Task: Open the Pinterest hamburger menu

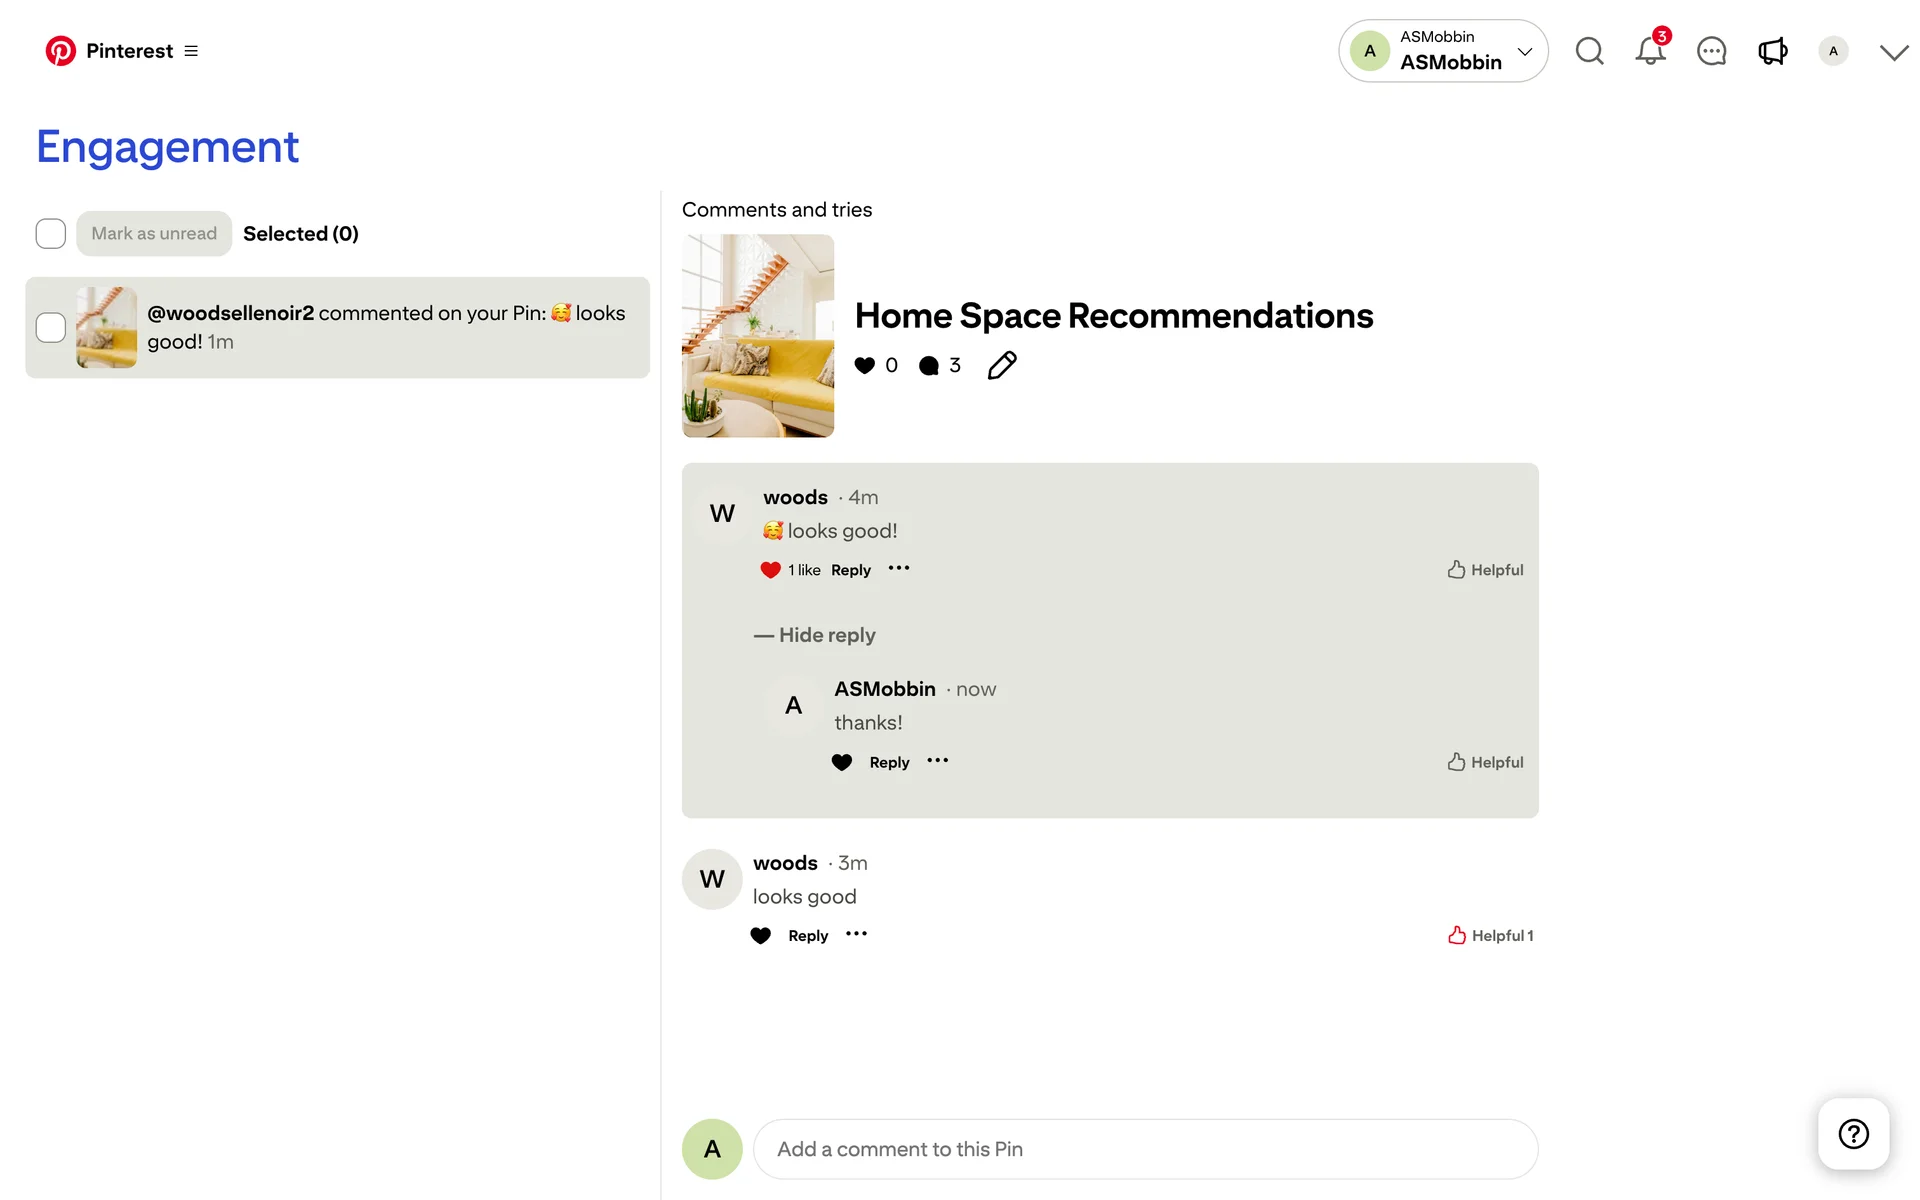Action: tap(191, 51)
